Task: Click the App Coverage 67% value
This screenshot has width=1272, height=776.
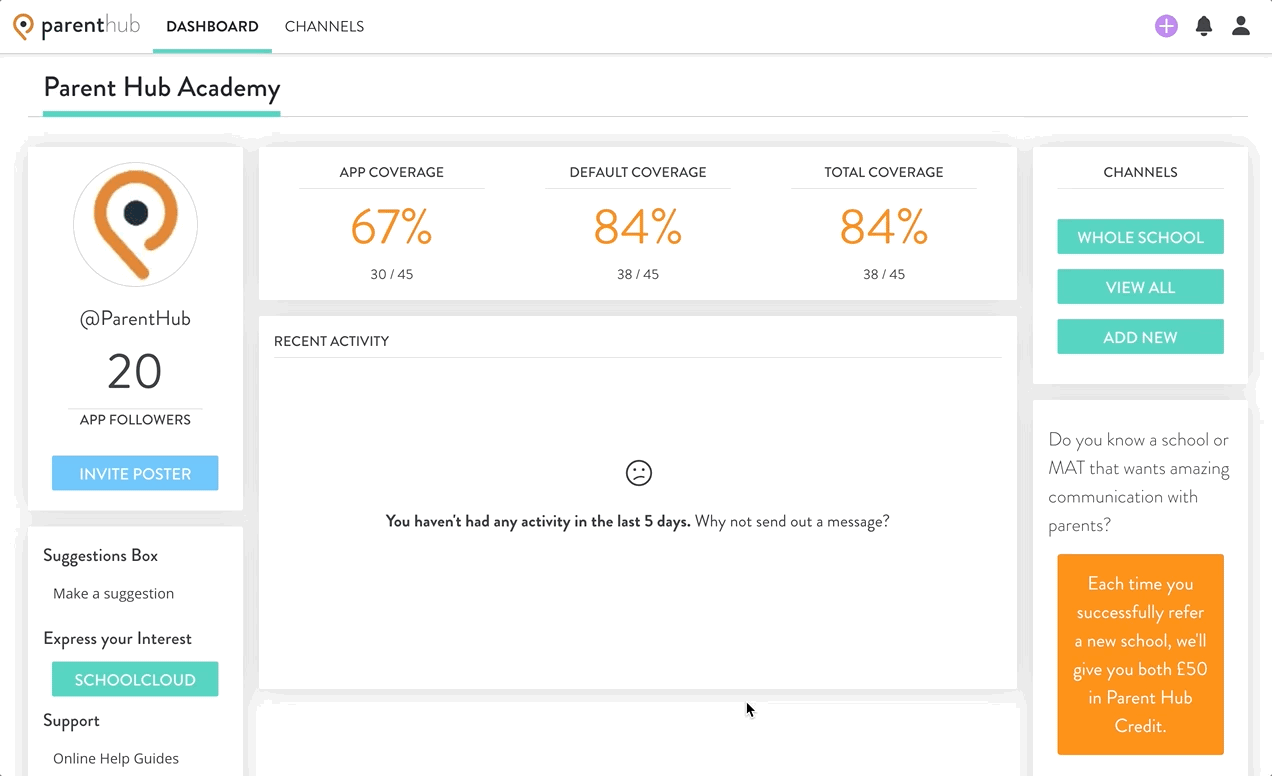Action: [392, 227]
